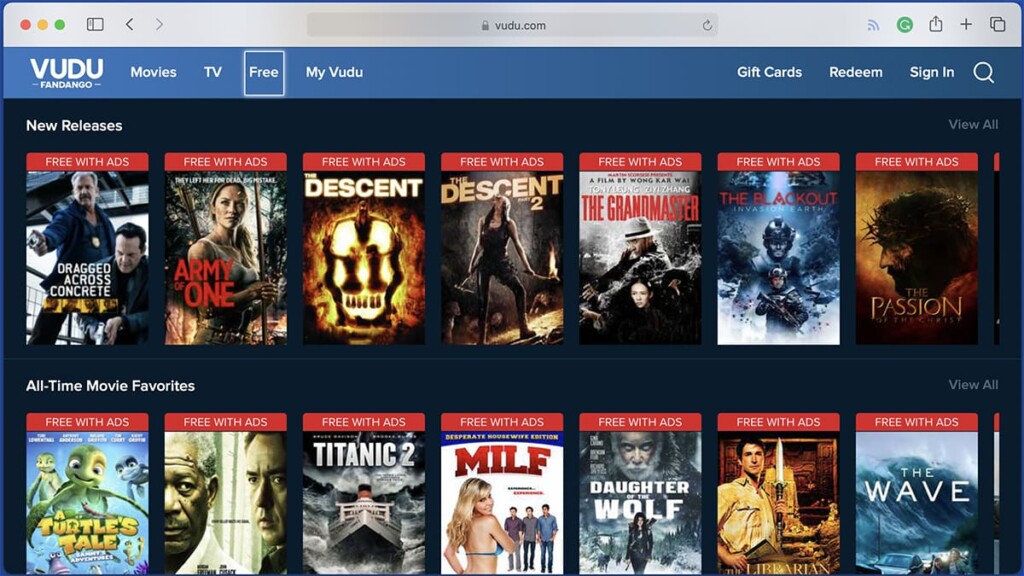Image resolution: width=1024 pixels, height=576 pixels.
Task: Open the Army of One poster
Action: coord(225,249)
